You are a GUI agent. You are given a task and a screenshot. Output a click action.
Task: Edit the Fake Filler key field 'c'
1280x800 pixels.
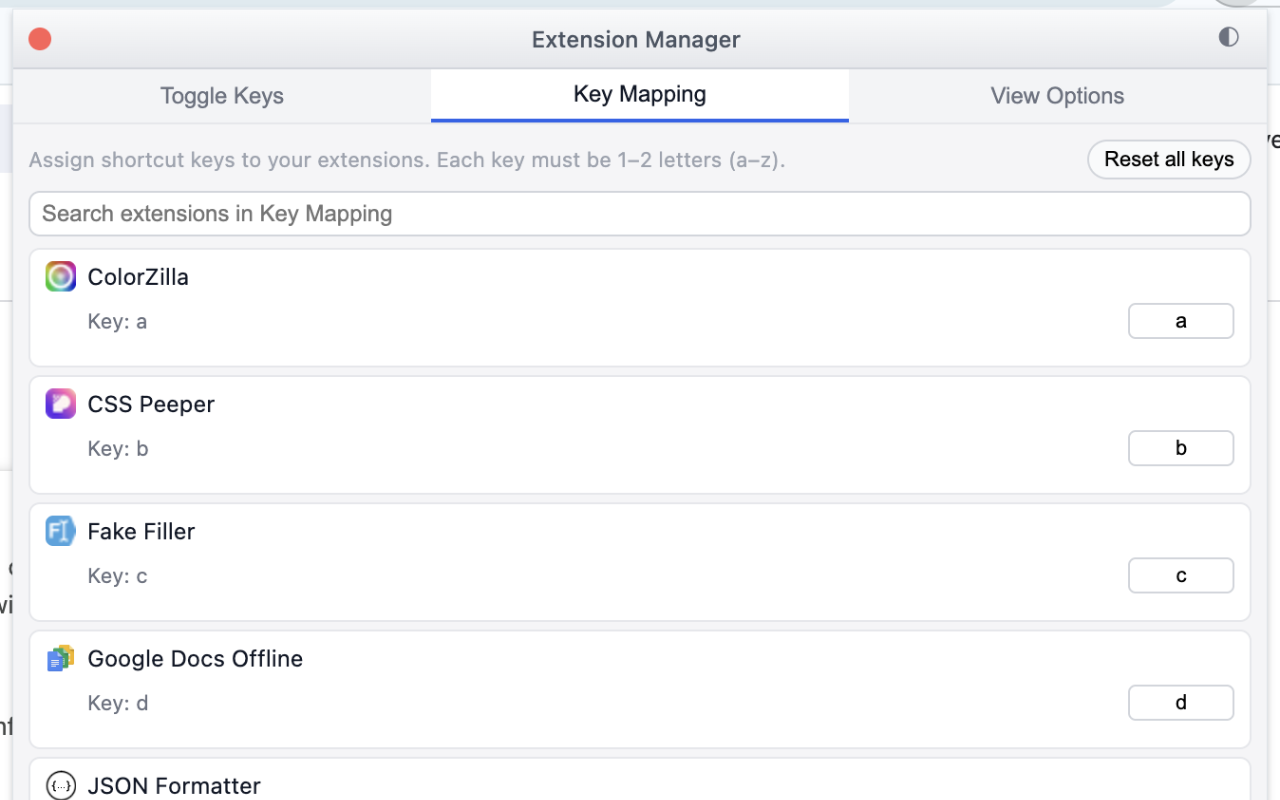pos(1181,575)
